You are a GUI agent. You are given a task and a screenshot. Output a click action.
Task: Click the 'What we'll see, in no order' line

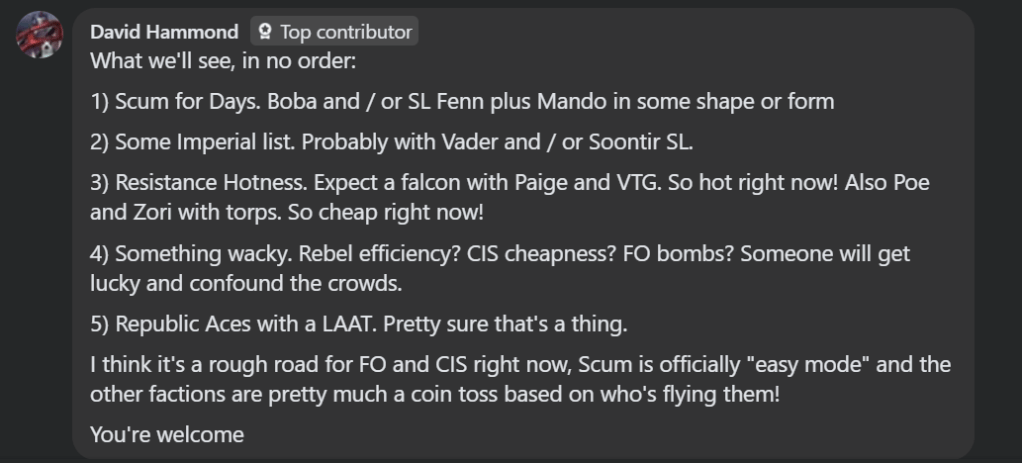(x=223, y=60)
